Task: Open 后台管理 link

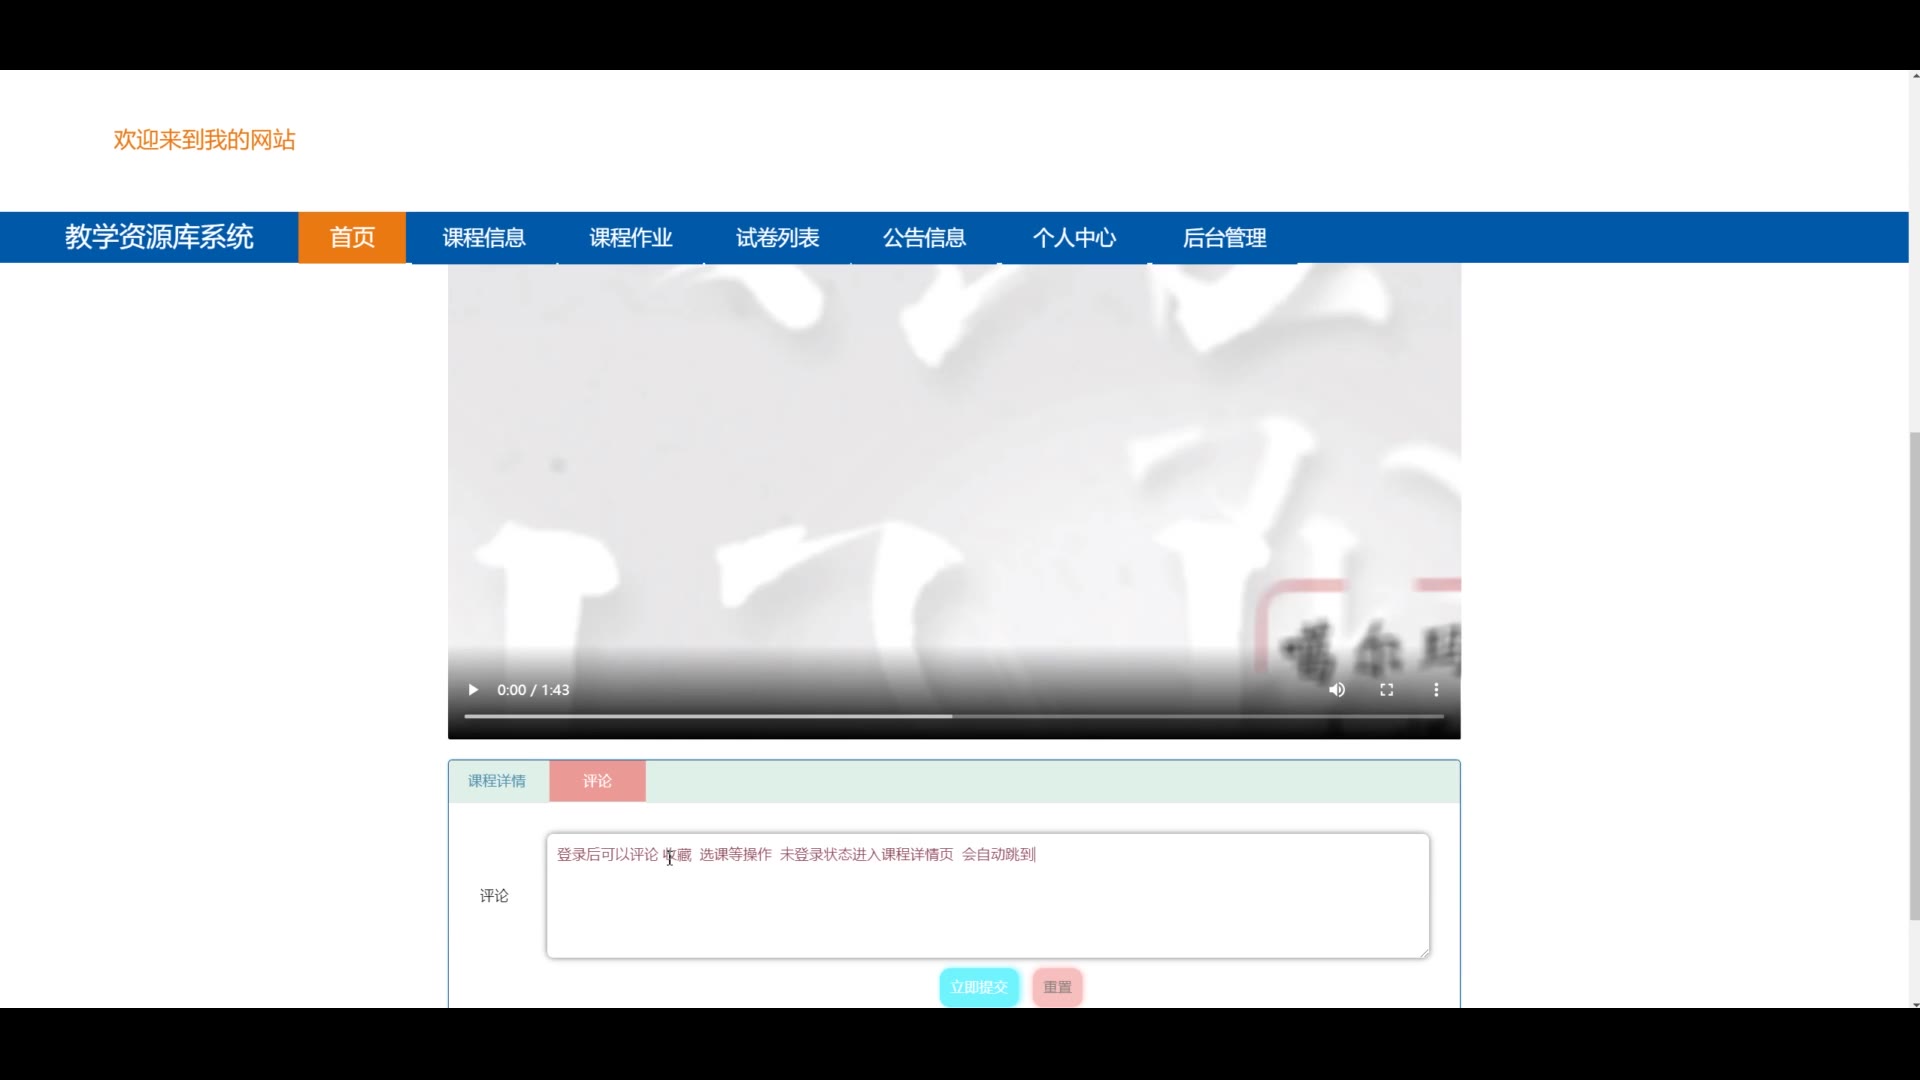Action: click(x=1224, y=238)
